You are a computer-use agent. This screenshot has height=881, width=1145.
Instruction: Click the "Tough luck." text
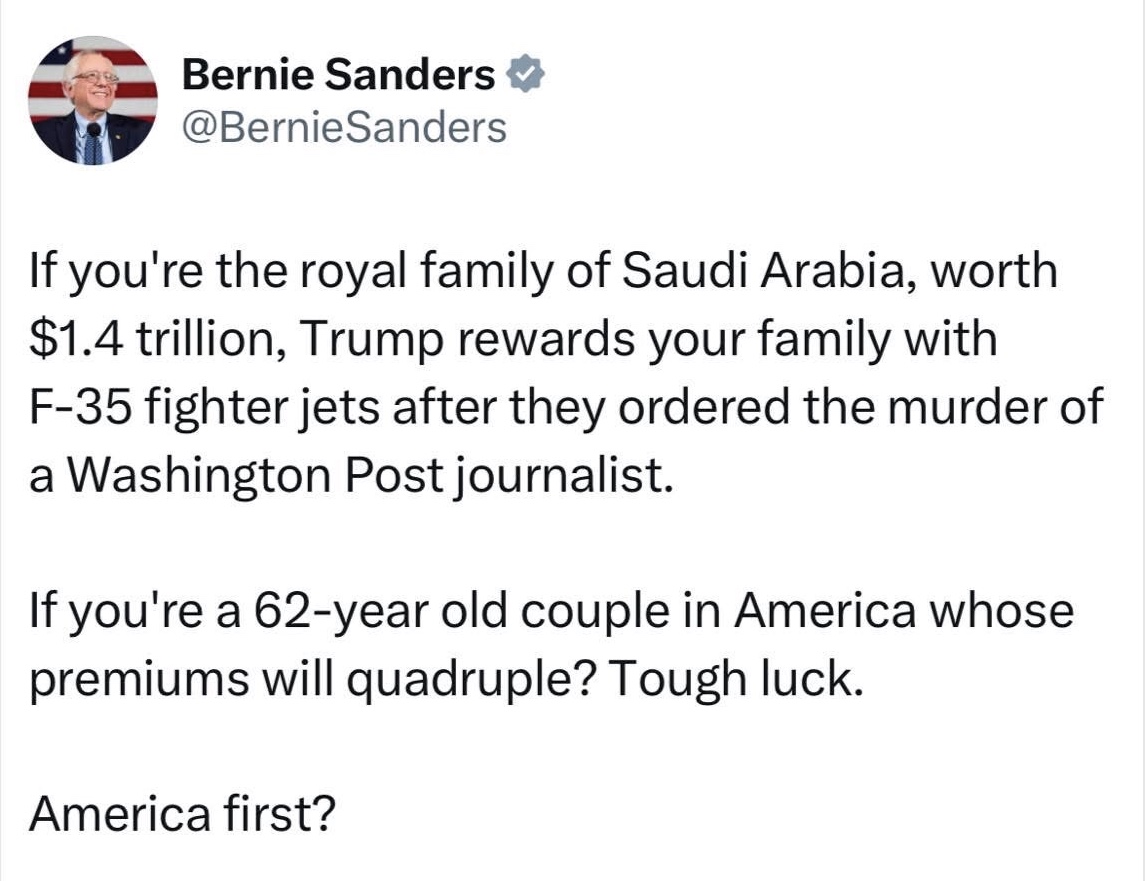(734, 679)
